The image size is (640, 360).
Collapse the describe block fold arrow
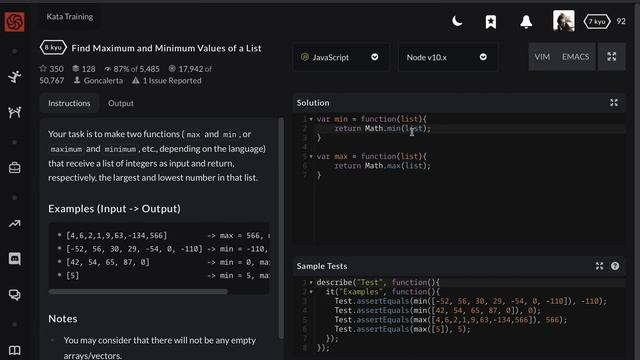pyautogui.click(x=311, y=282)
